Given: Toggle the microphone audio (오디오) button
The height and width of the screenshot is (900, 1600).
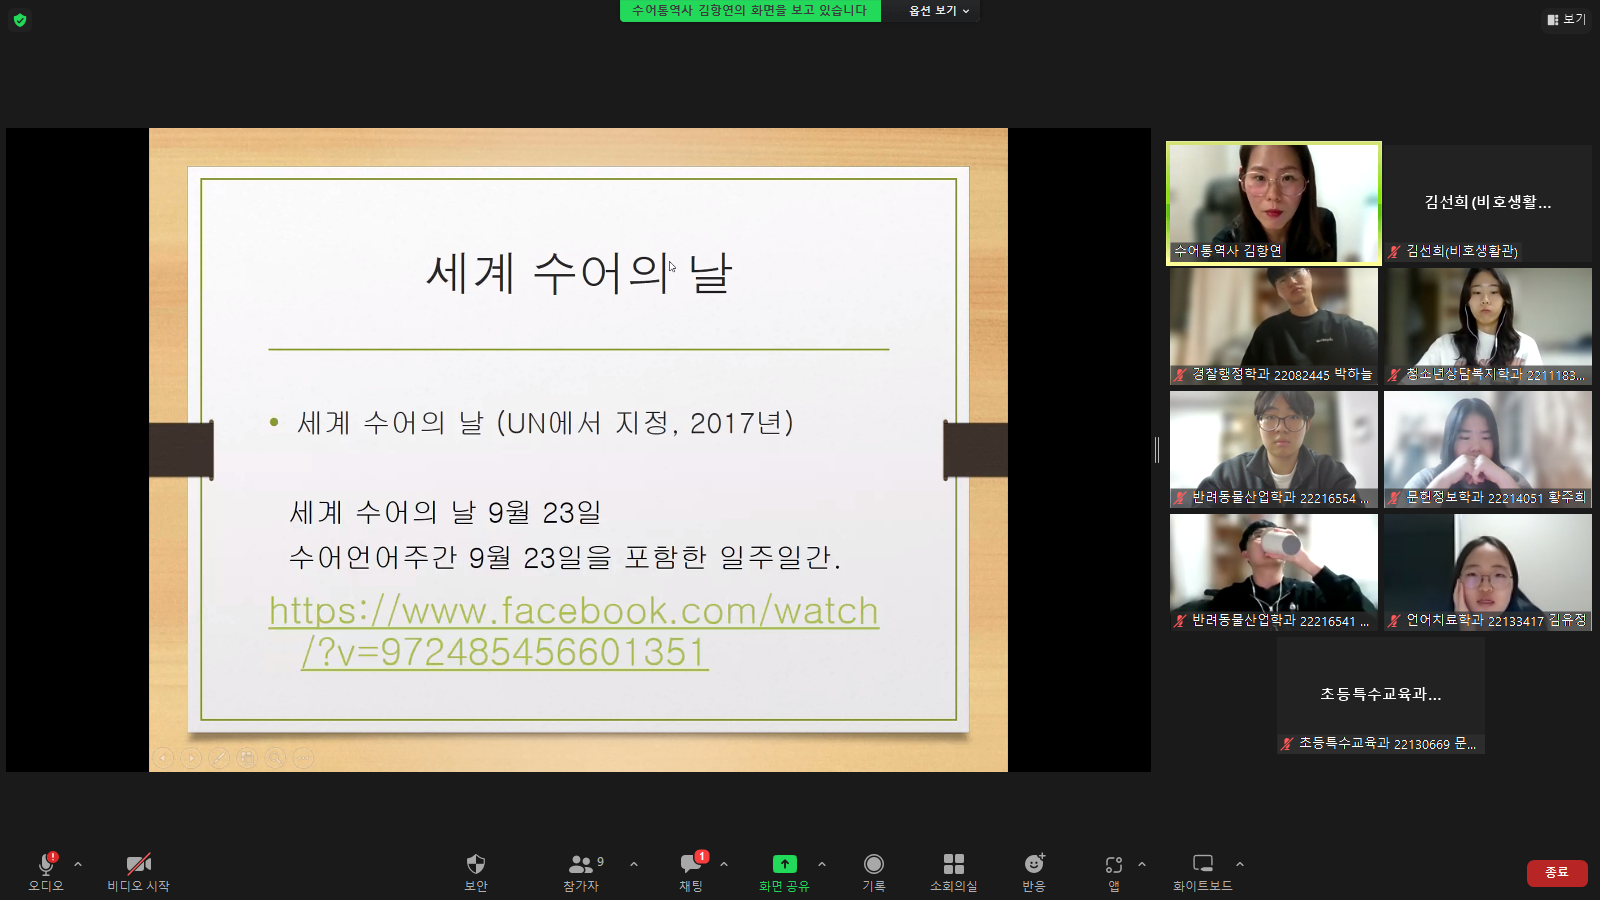Looking at the screenshot, I should click(46, 864).
